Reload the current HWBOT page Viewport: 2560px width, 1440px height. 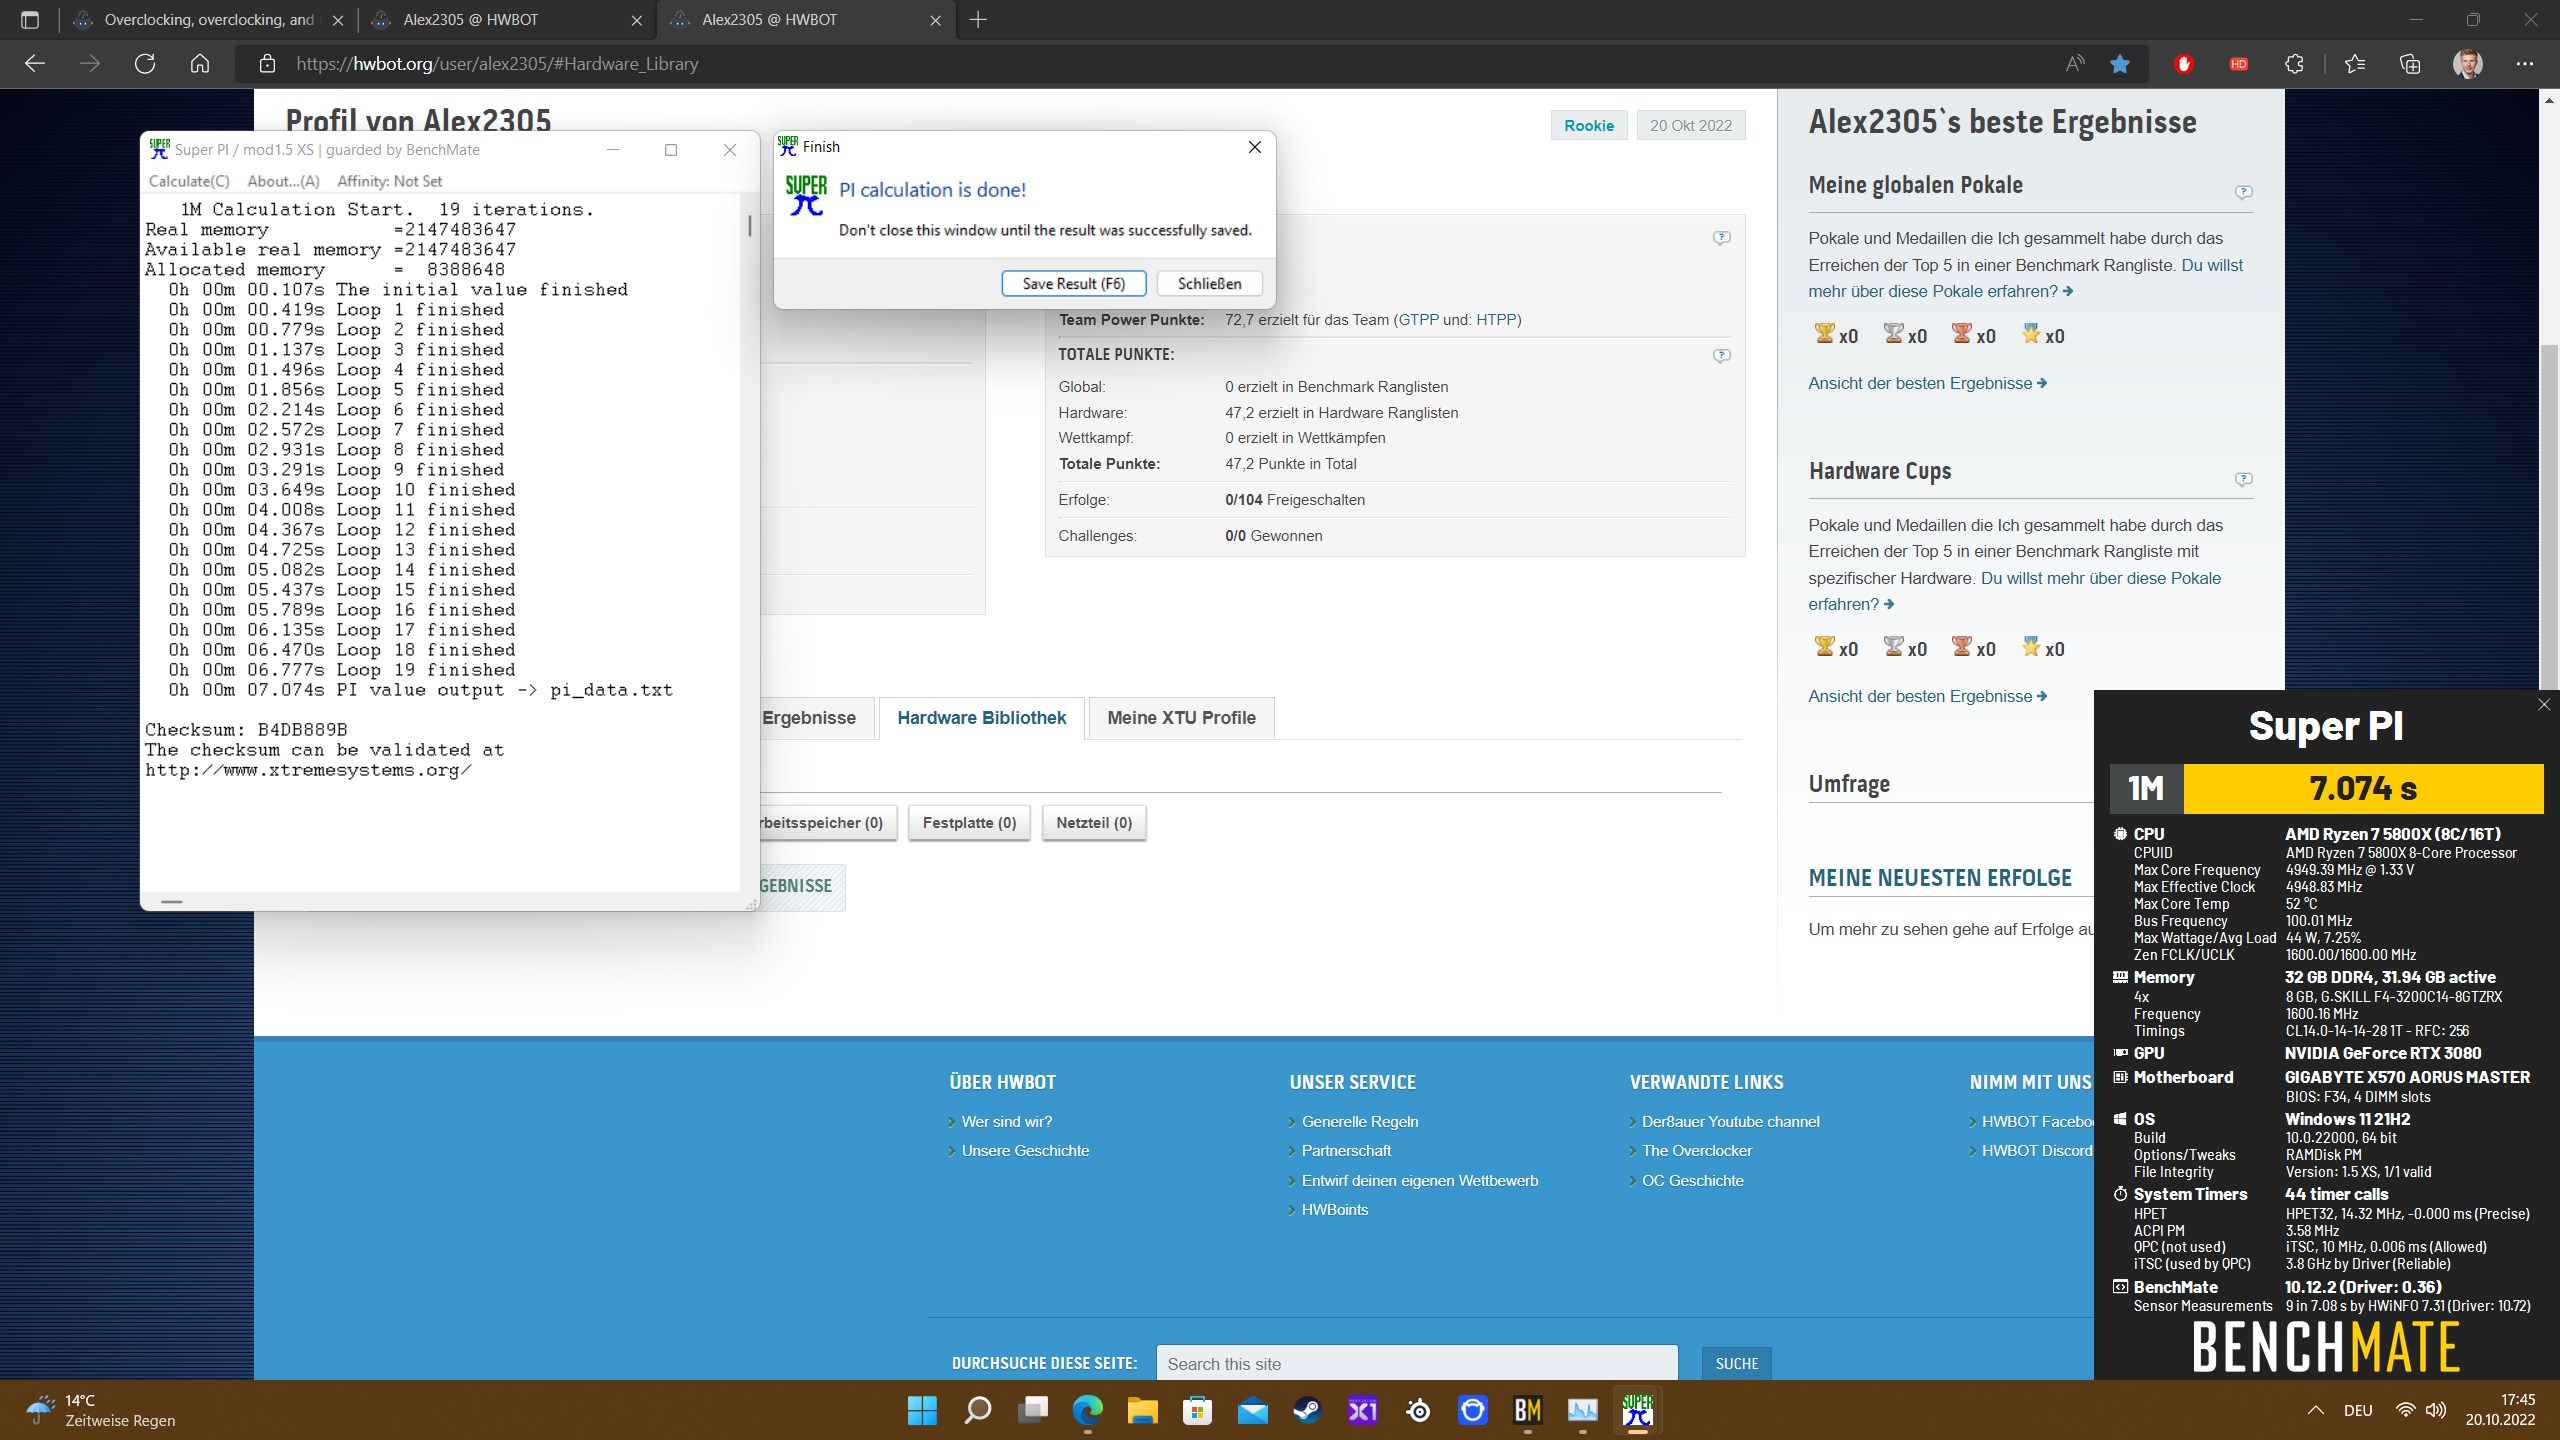[145, 64]
